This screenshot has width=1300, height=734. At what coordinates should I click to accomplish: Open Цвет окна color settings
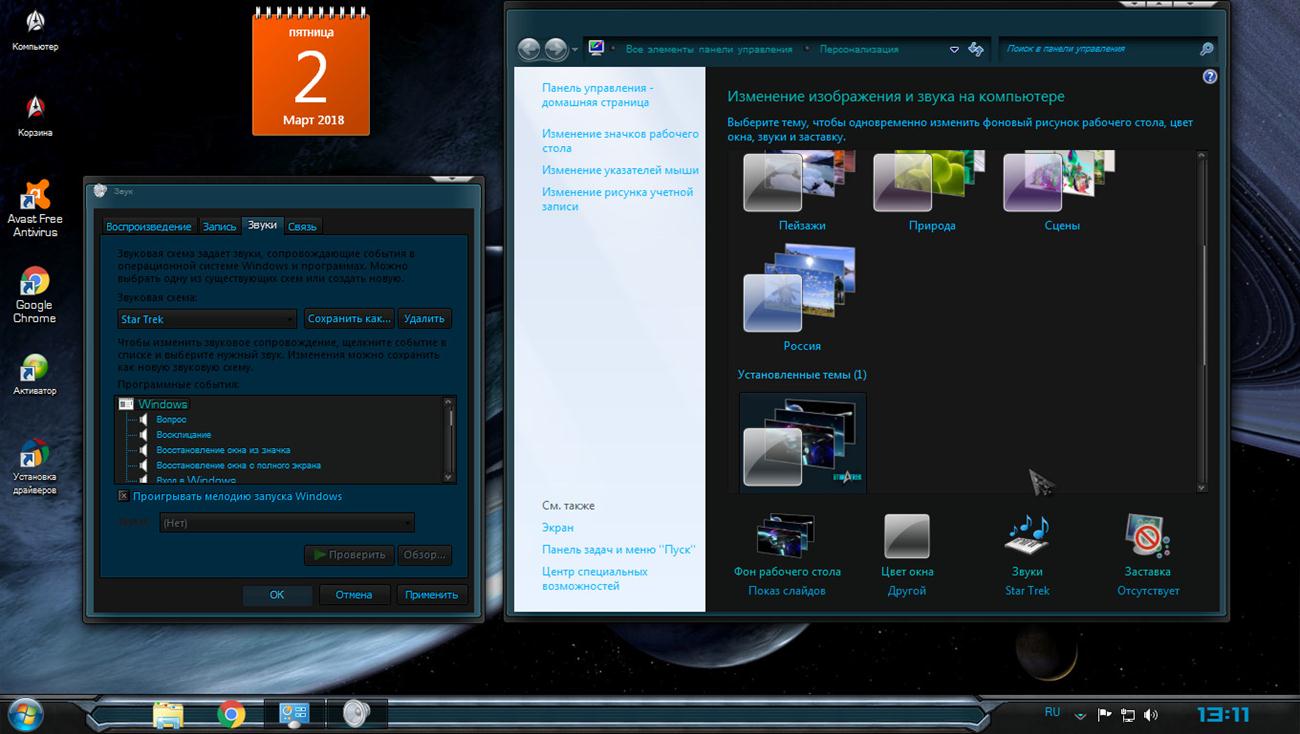point(907,555)
